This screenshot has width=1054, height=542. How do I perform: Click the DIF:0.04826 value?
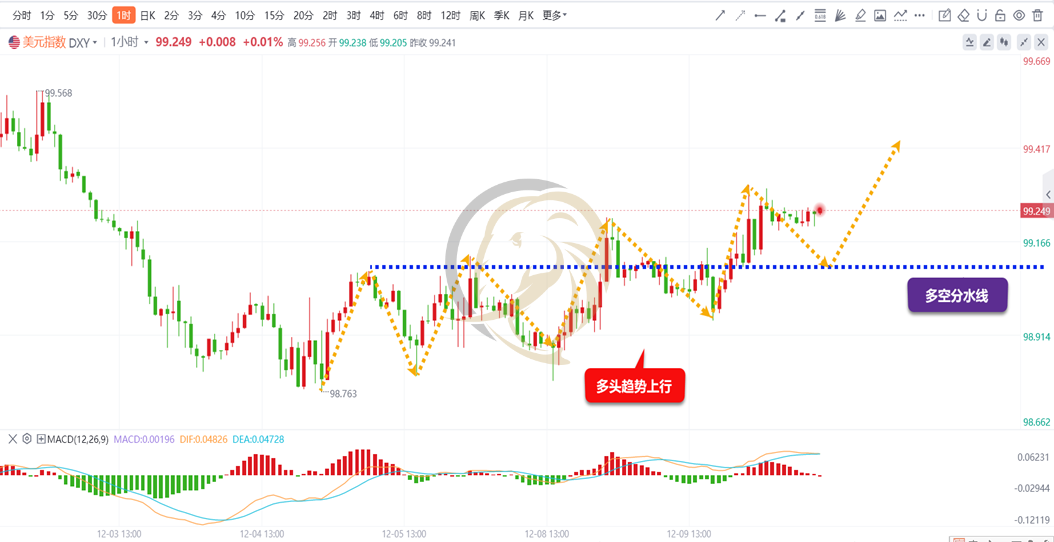click(202, 439)
